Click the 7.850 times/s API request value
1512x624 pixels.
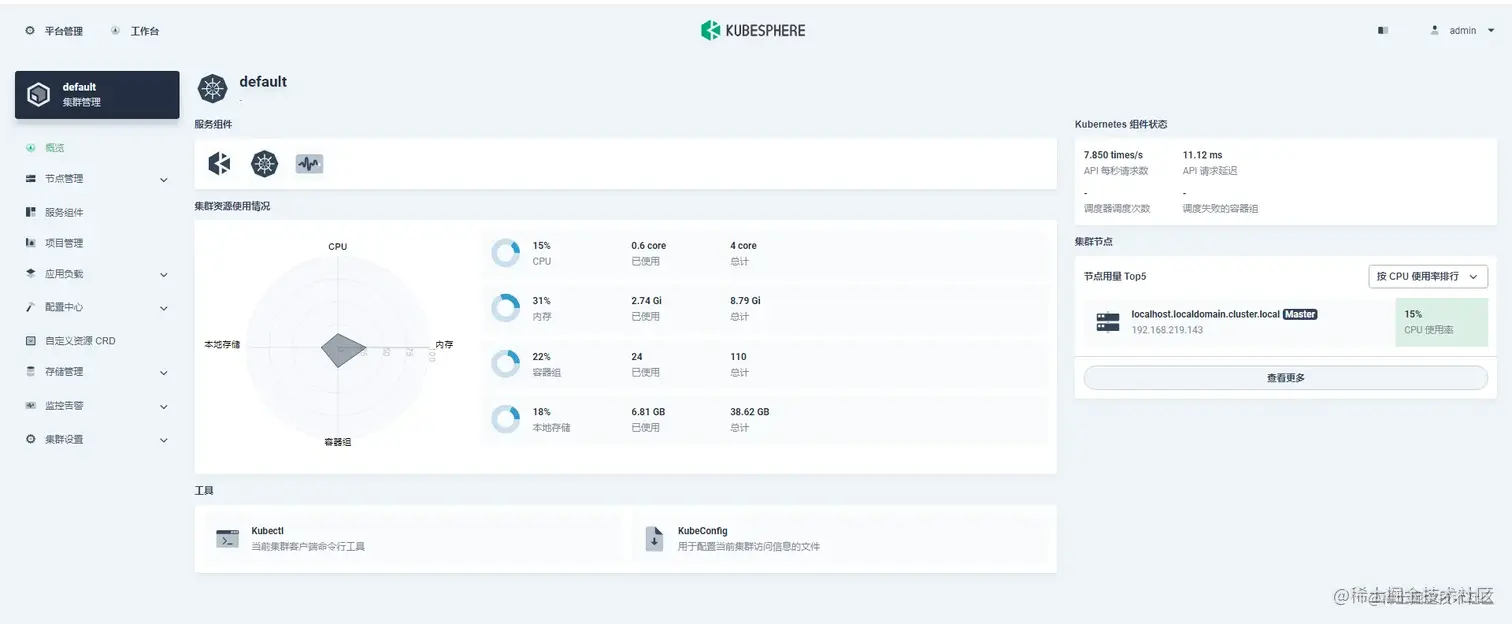(1113, 155)
